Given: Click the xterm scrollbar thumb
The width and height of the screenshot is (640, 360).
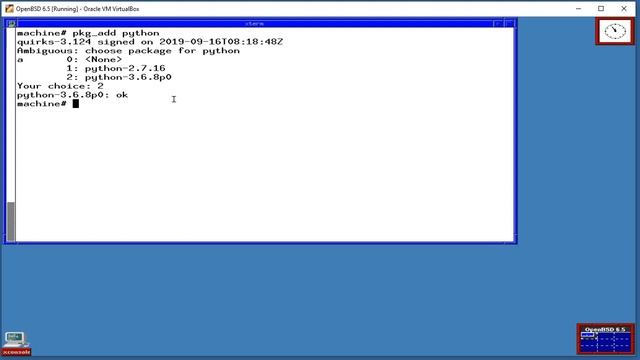Looking at the screenshot, I should (11, 222).
